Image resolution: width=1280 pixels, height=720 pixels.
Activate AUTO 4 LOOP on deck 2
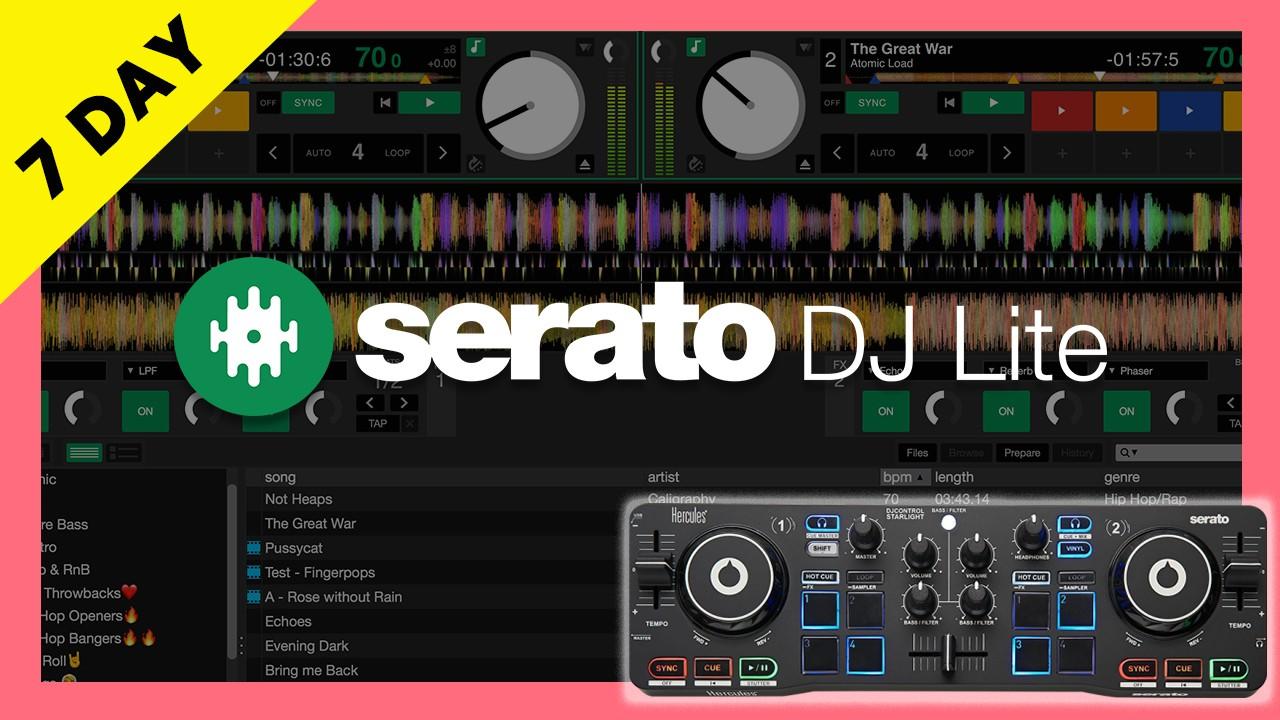click(922, 153)
